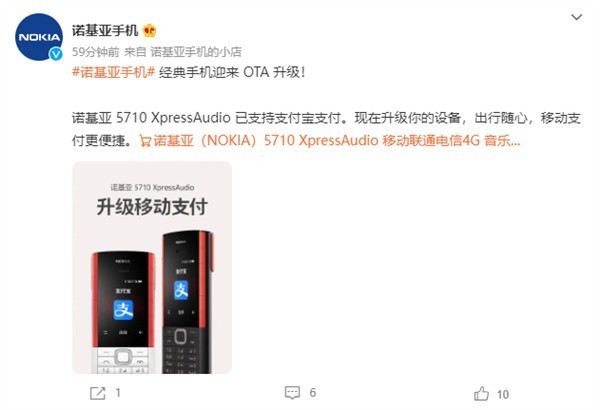Click the blue verified badge on avatar
This screenshot has width=600, height=410.
pos(55,54)
